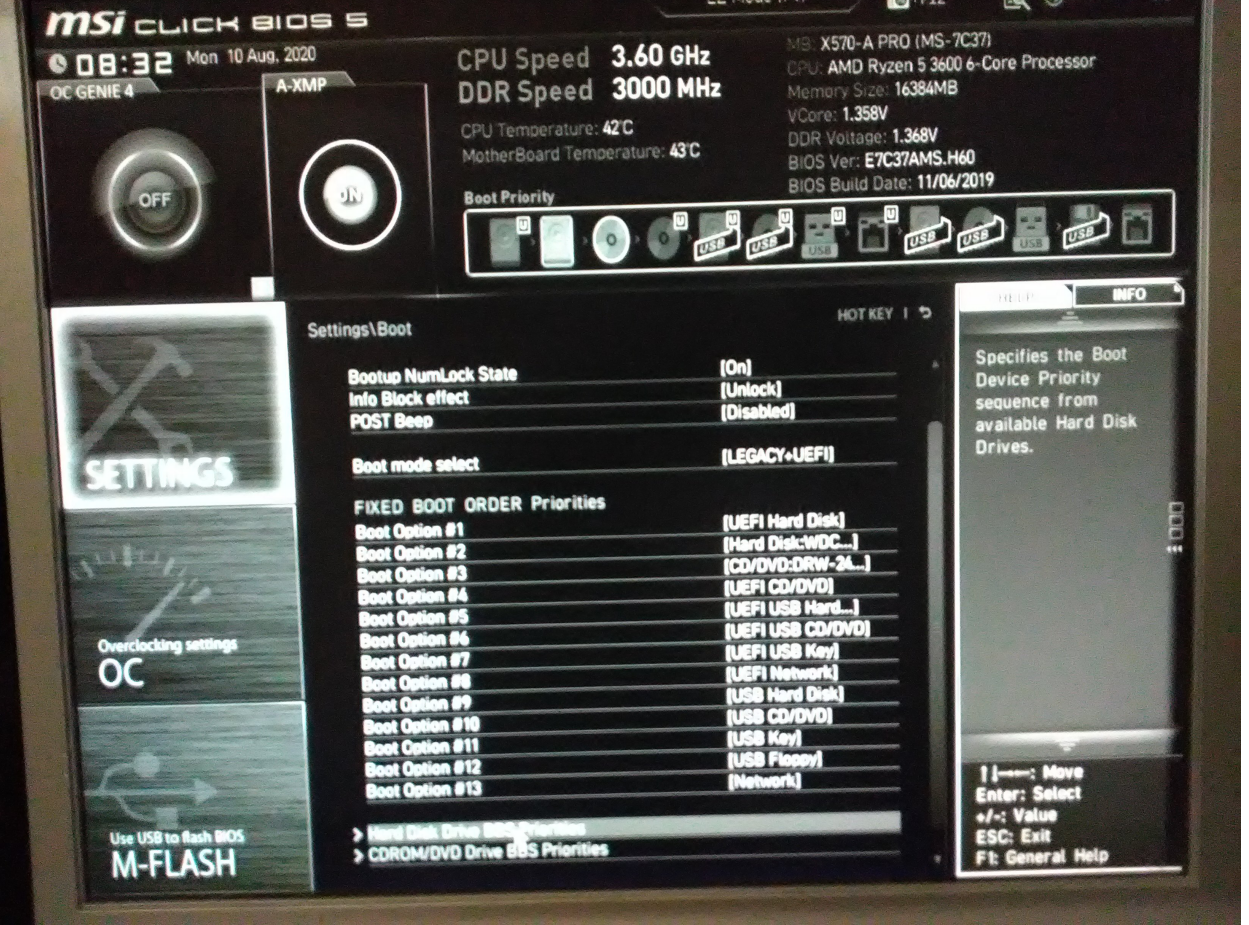Click the help panel bottom scroll arrow
1249x925 pixels.
1067,745
